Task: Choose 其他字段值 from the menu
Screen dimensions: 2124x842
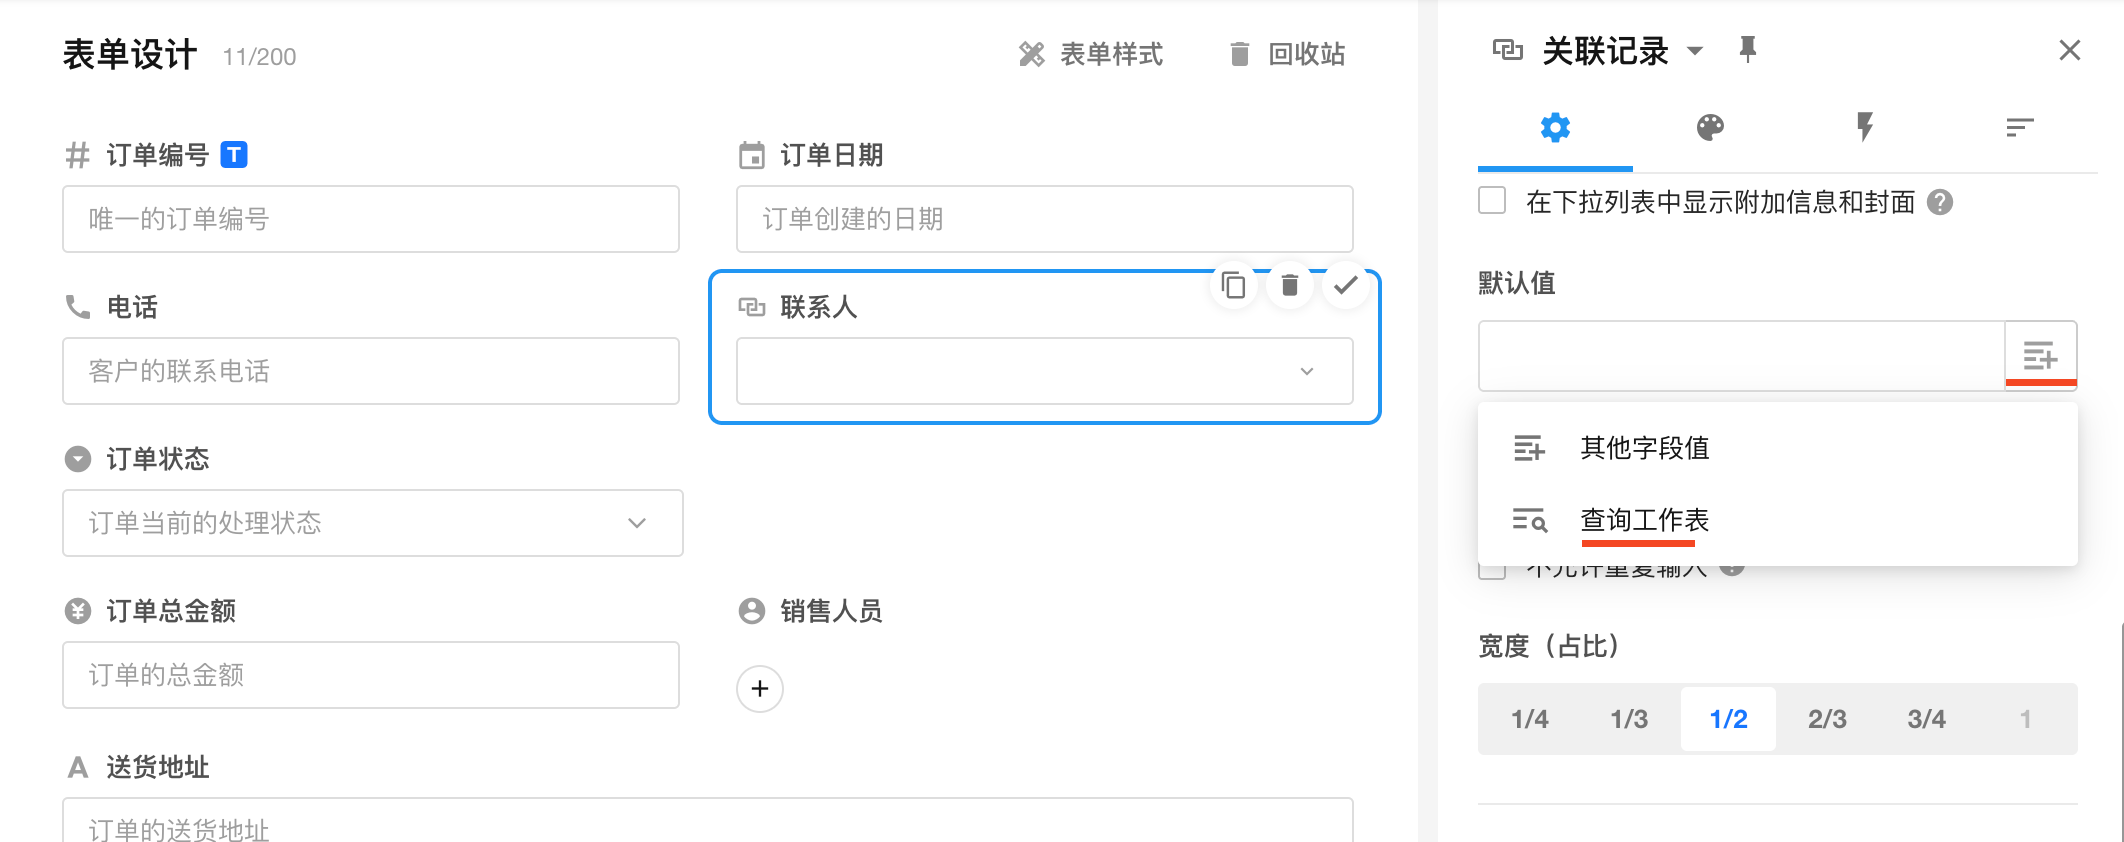Action: pyautogui.click(x=1644, y=448)
